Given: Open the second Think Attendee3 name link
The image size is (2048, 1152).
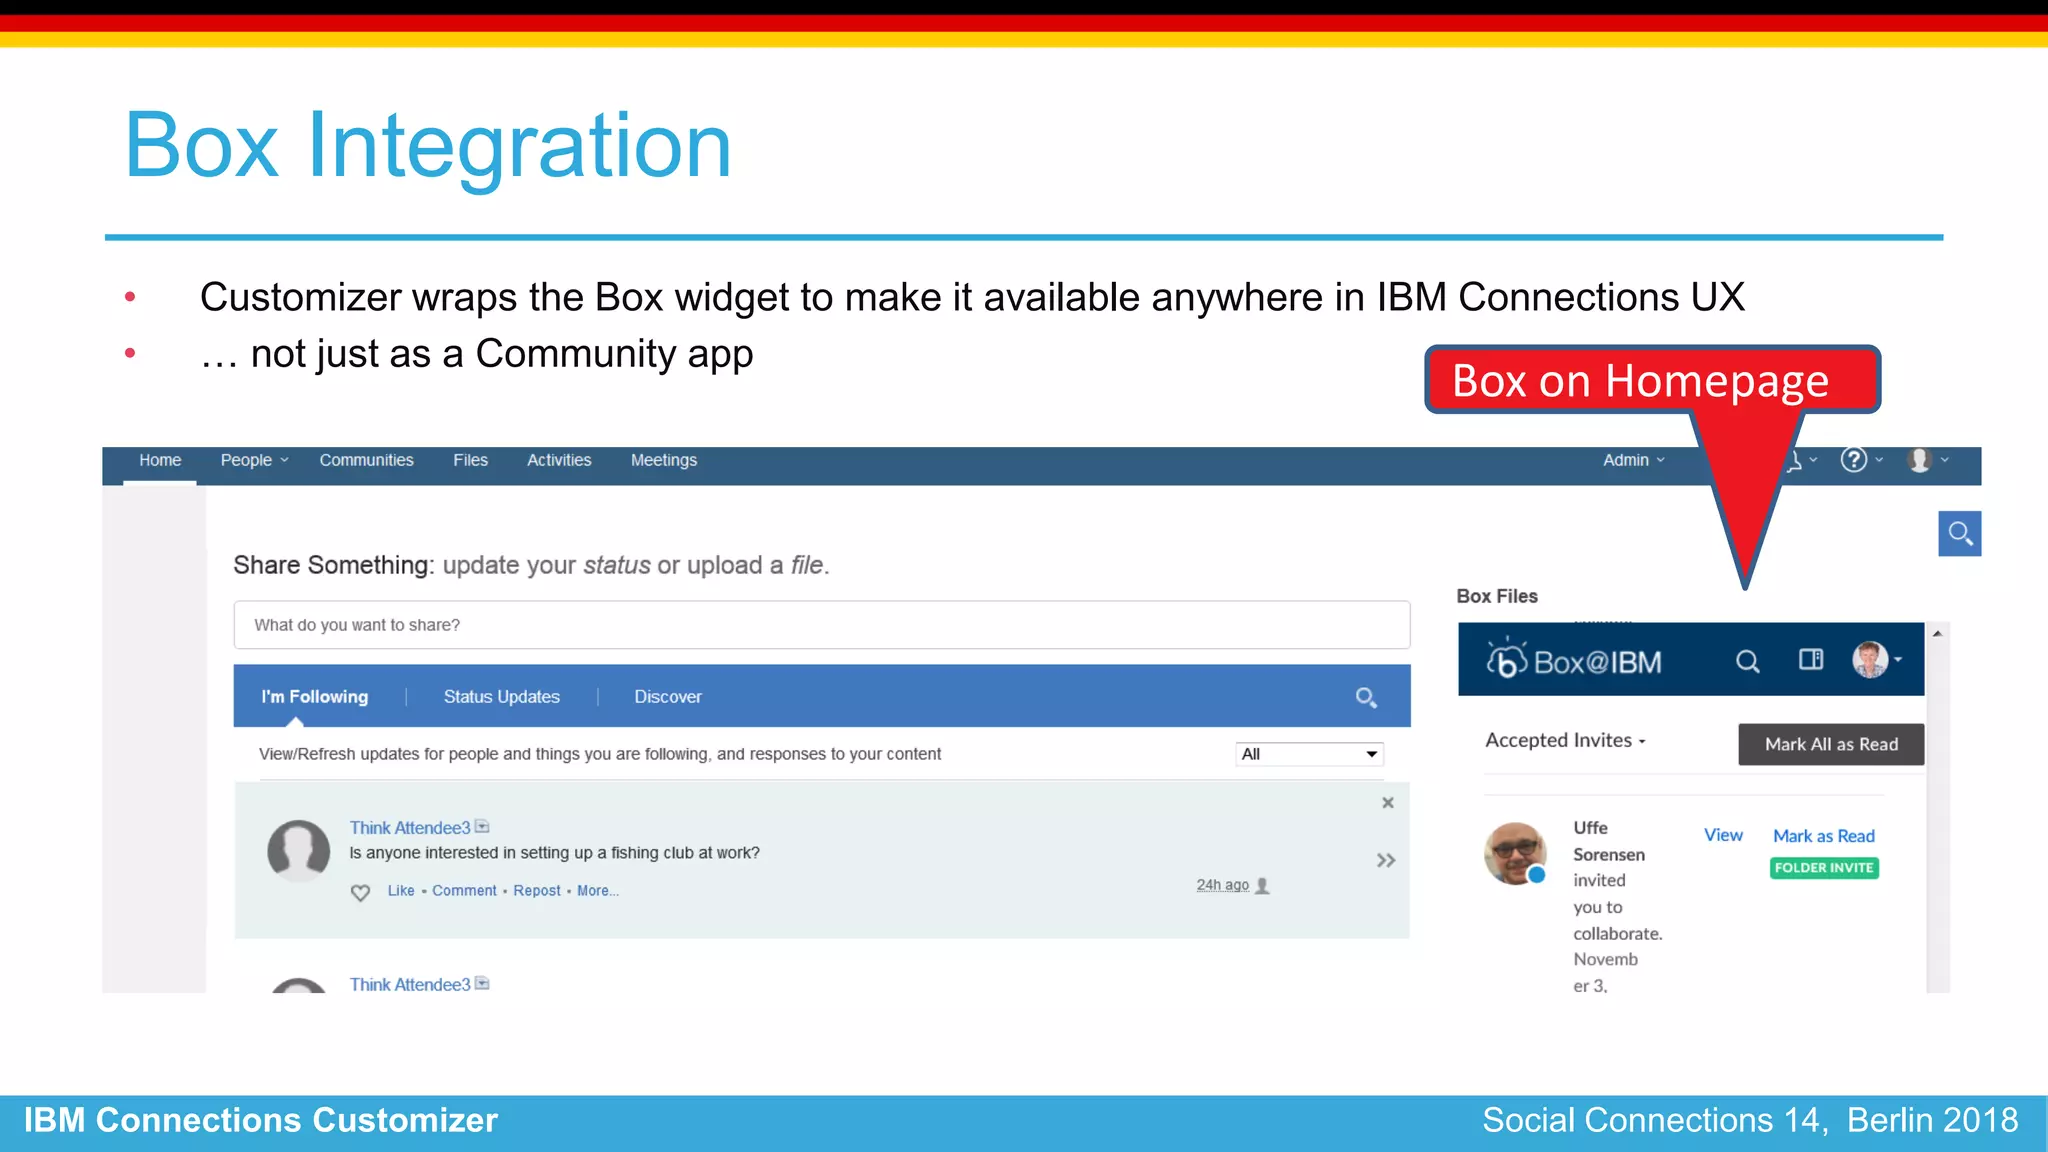Looking at the screenshot, I should (x=410, y=985).
